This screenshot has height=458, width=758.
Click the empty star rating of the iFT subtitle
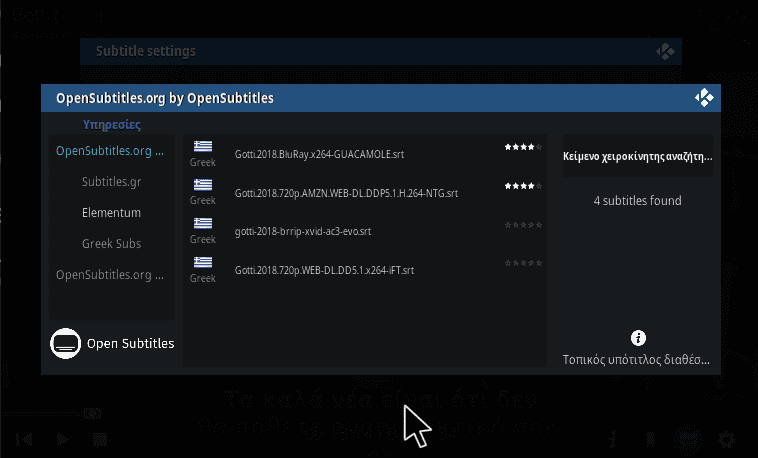click(x=523, y=263)
